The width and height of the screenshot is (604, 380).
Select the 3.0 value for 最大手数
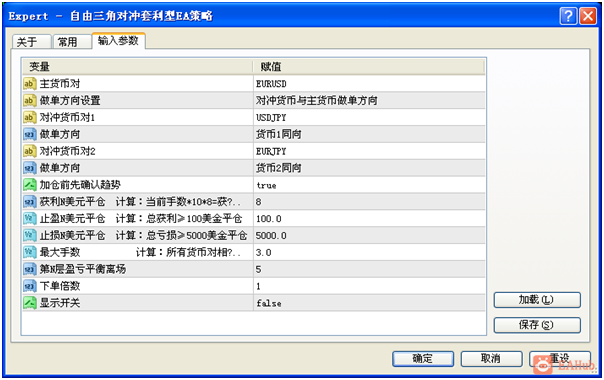click(x=369, y=252)
